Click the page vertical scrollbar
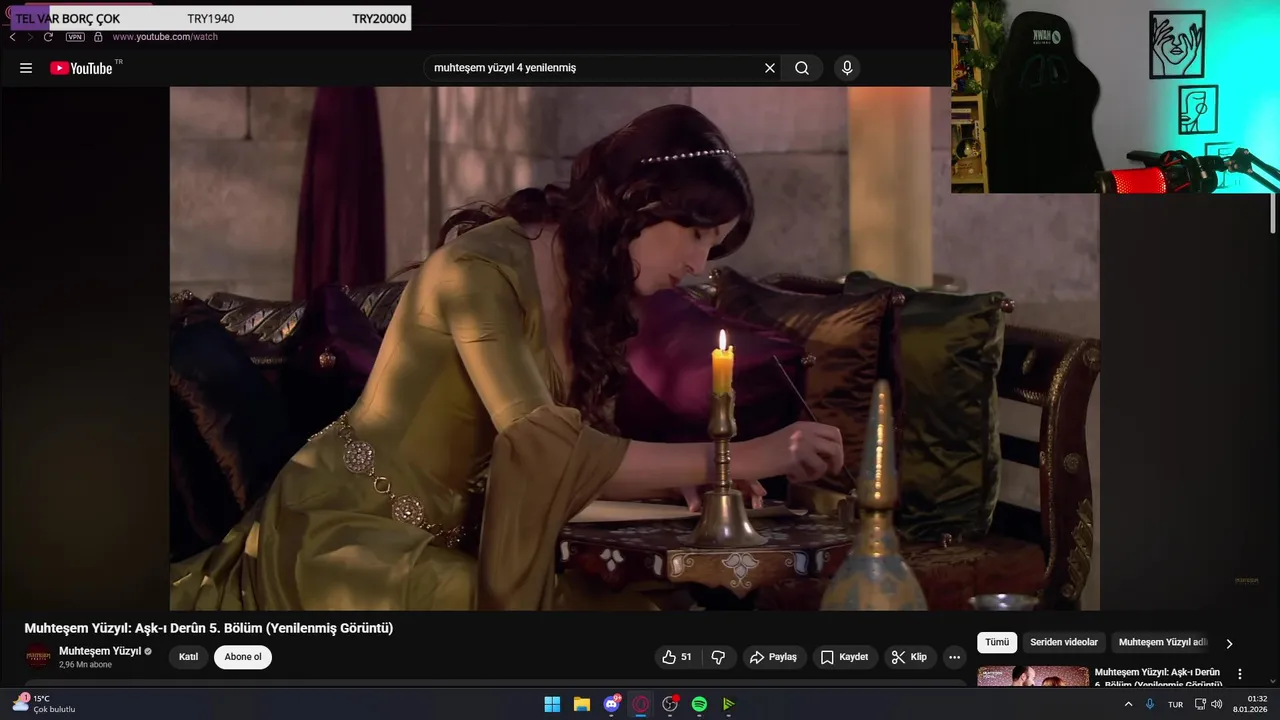Screen dimensions: 1280x720 pos(1274,213)
